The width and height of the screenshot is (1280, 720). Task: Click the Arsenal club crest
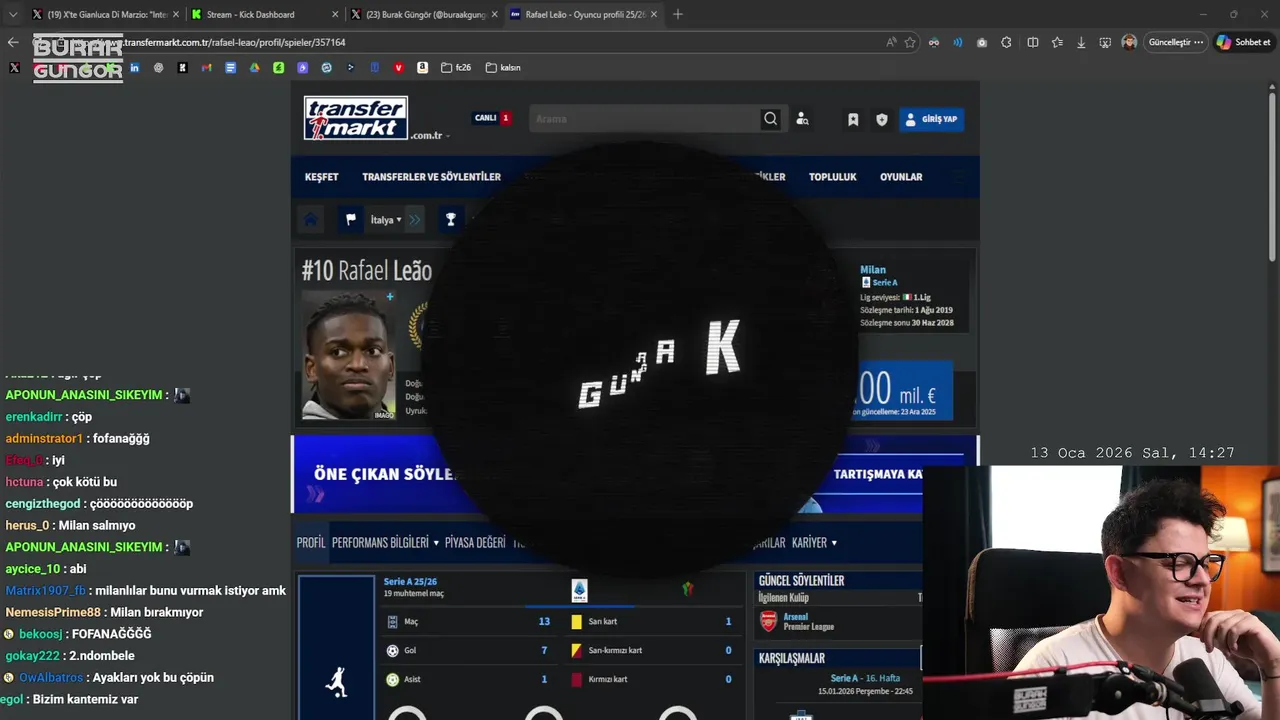[x=769, y=621]
